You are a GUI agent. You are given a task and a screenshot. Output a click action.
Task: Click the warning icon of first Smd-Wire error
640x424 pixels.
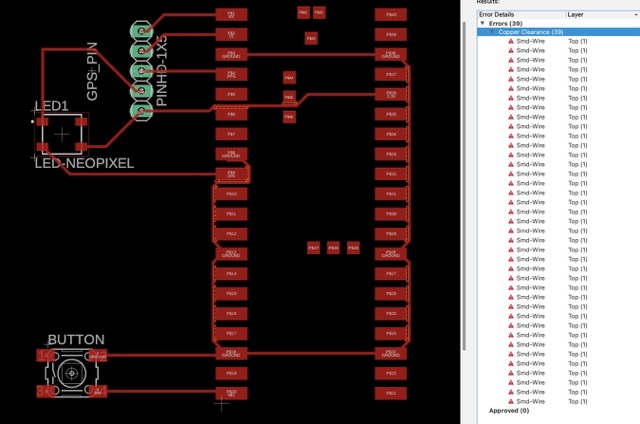click(x=510, y=41)
